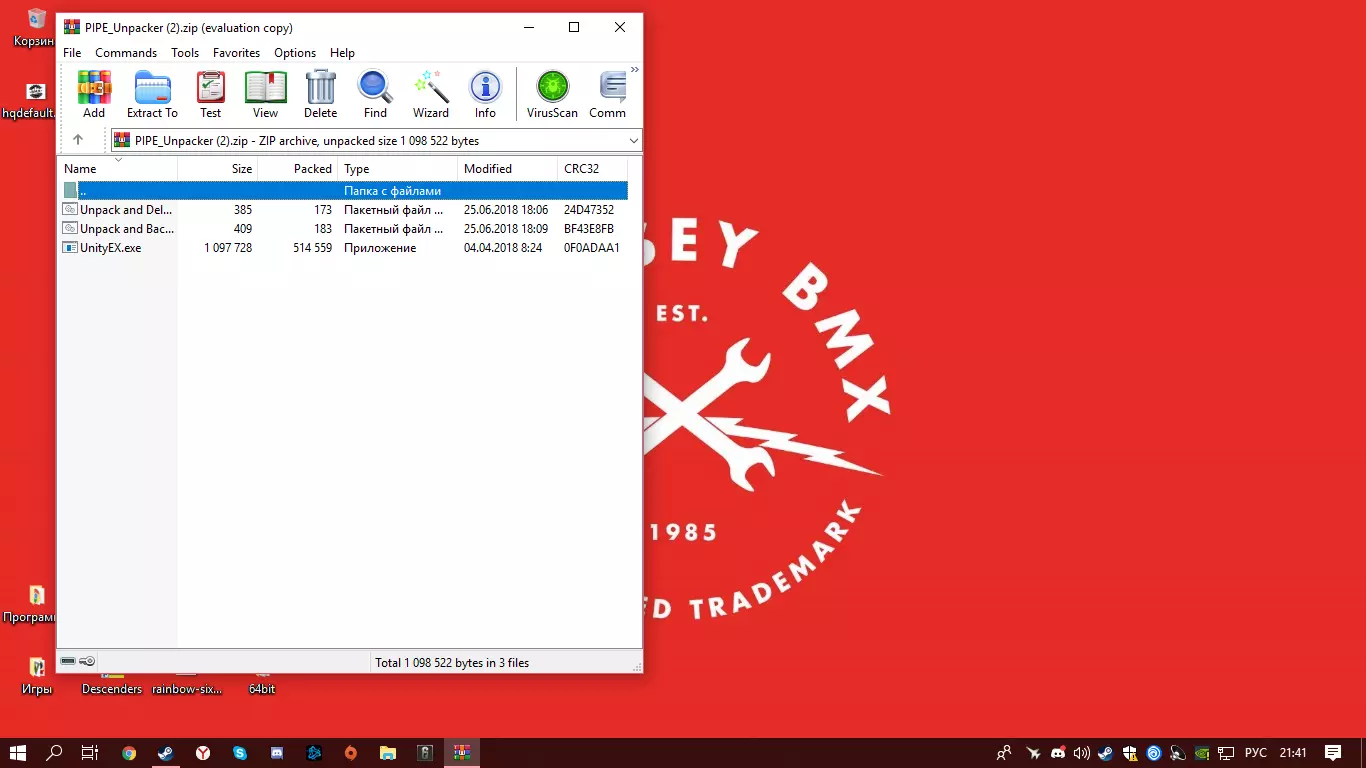Close the WinRAR window
This screenshot has width=1366, height=768.
tap(620, 28)
